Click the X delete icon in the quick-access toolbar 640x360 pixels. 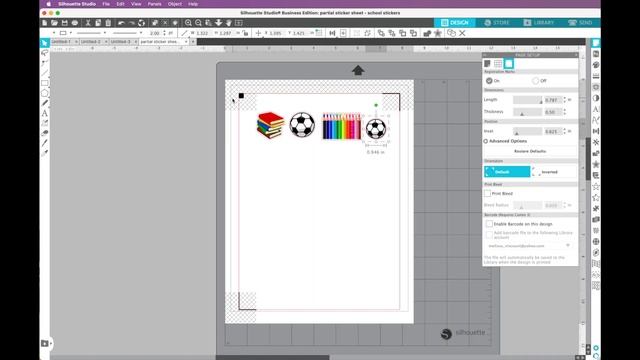click(x=462, y=33)
